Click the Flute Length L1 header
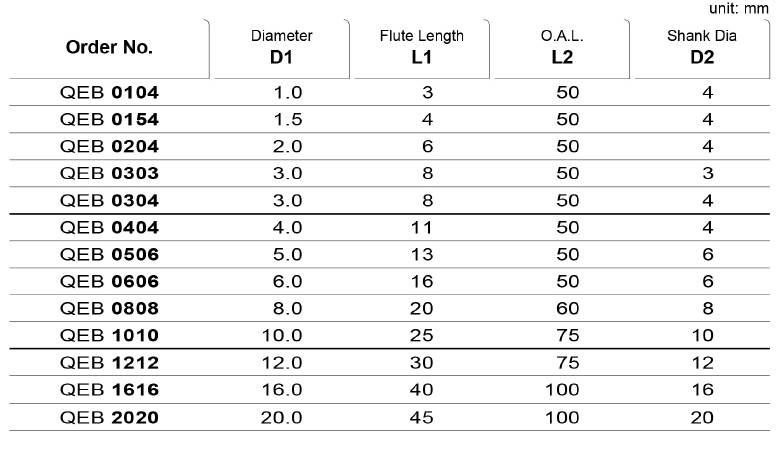Screen dimensions: 778x450 (422, 47)
